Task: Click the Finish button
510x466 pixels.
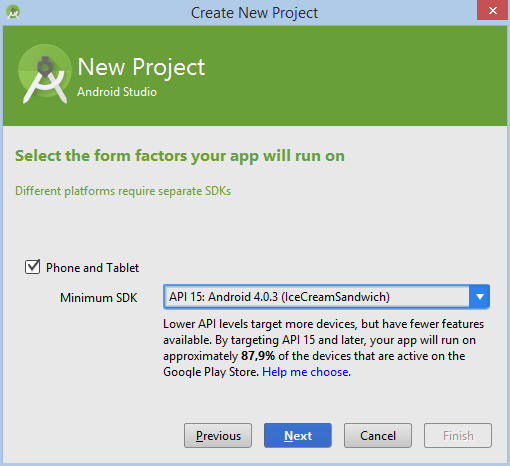Action: (458, 435)
